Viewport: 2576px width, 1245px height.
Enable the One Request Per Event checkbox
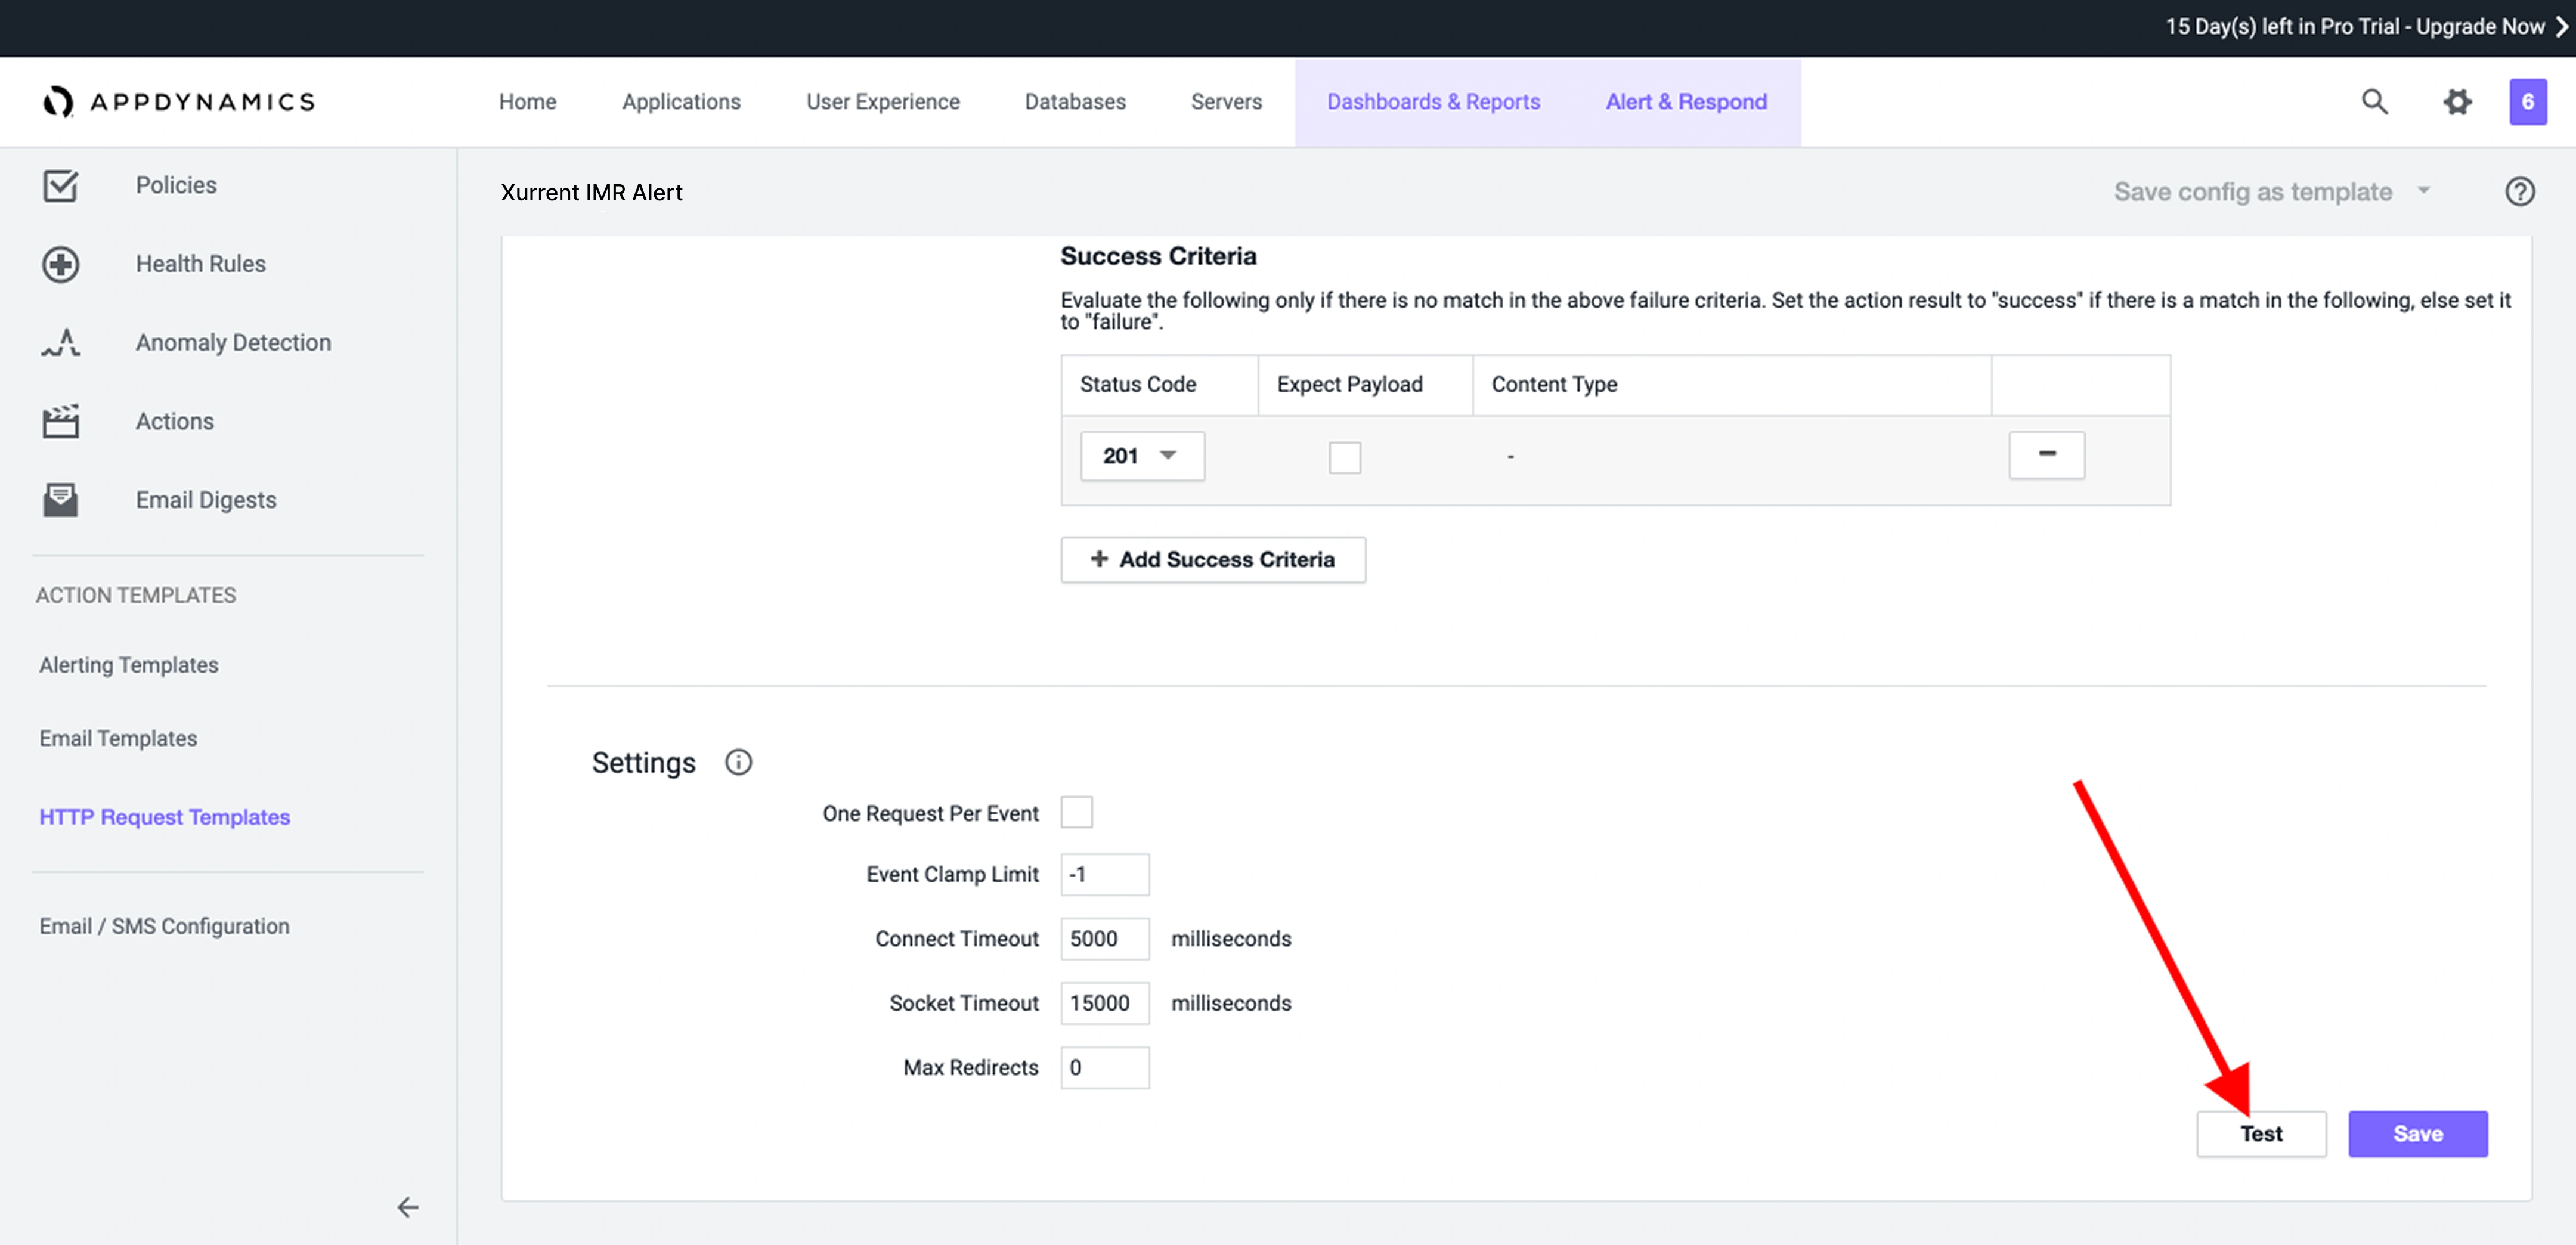coord(1076,812)
